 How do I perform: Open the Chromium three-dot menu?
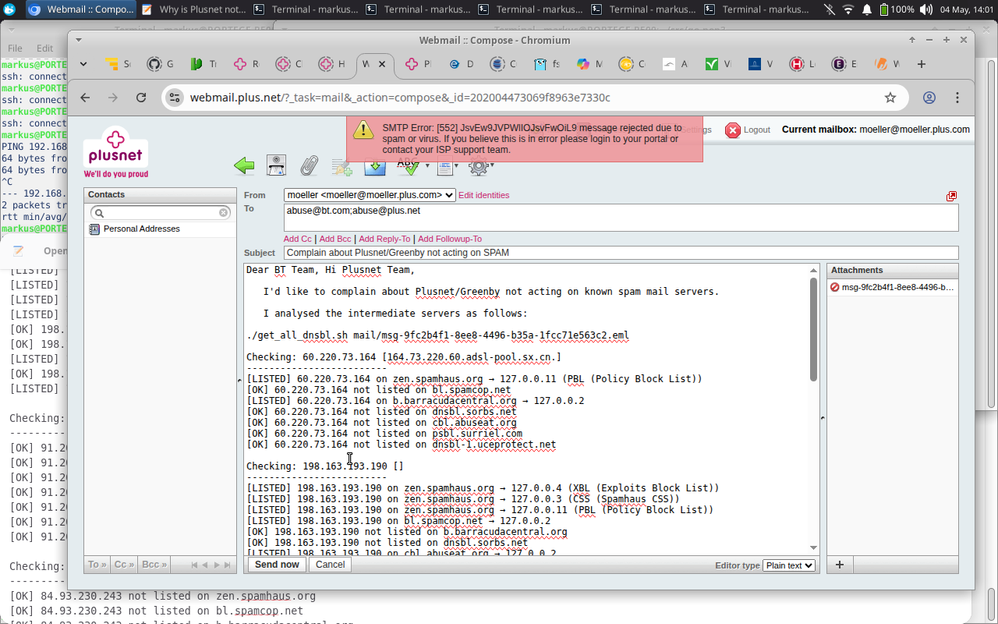(957, 97)
